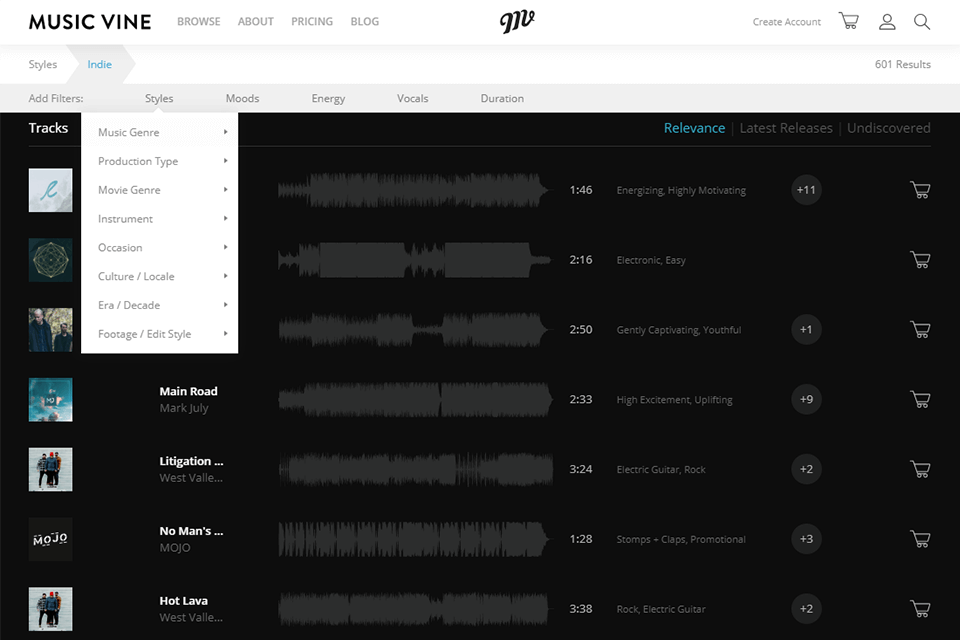Click the 601 Results count

902,64
